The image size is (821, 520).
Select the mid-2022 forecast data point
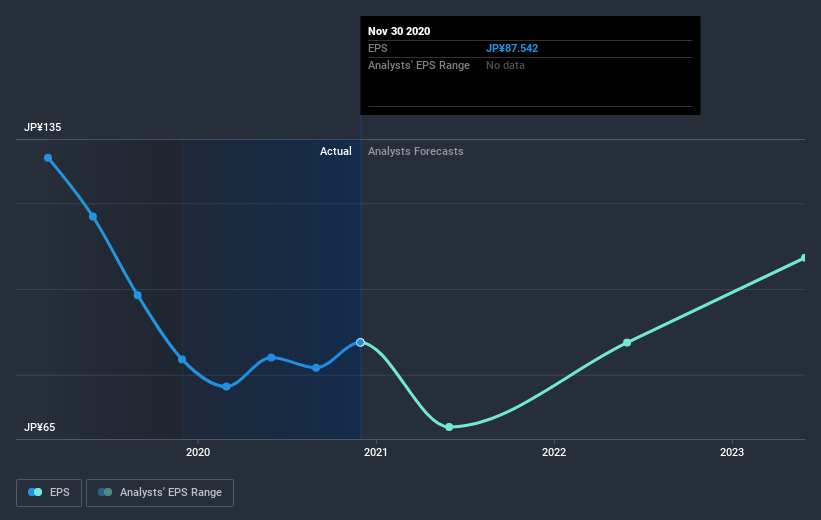[627, 343]
